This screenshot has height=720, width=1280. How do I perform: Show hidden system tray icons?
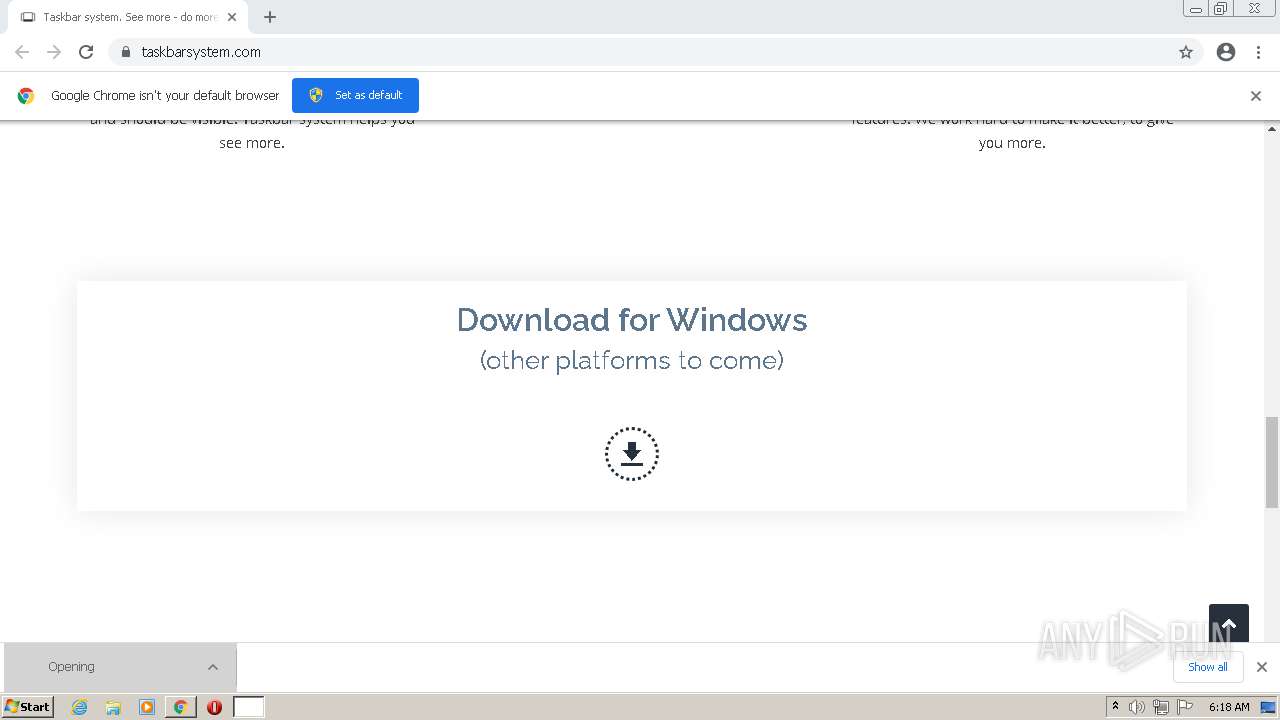click(x=1115, y=707)
